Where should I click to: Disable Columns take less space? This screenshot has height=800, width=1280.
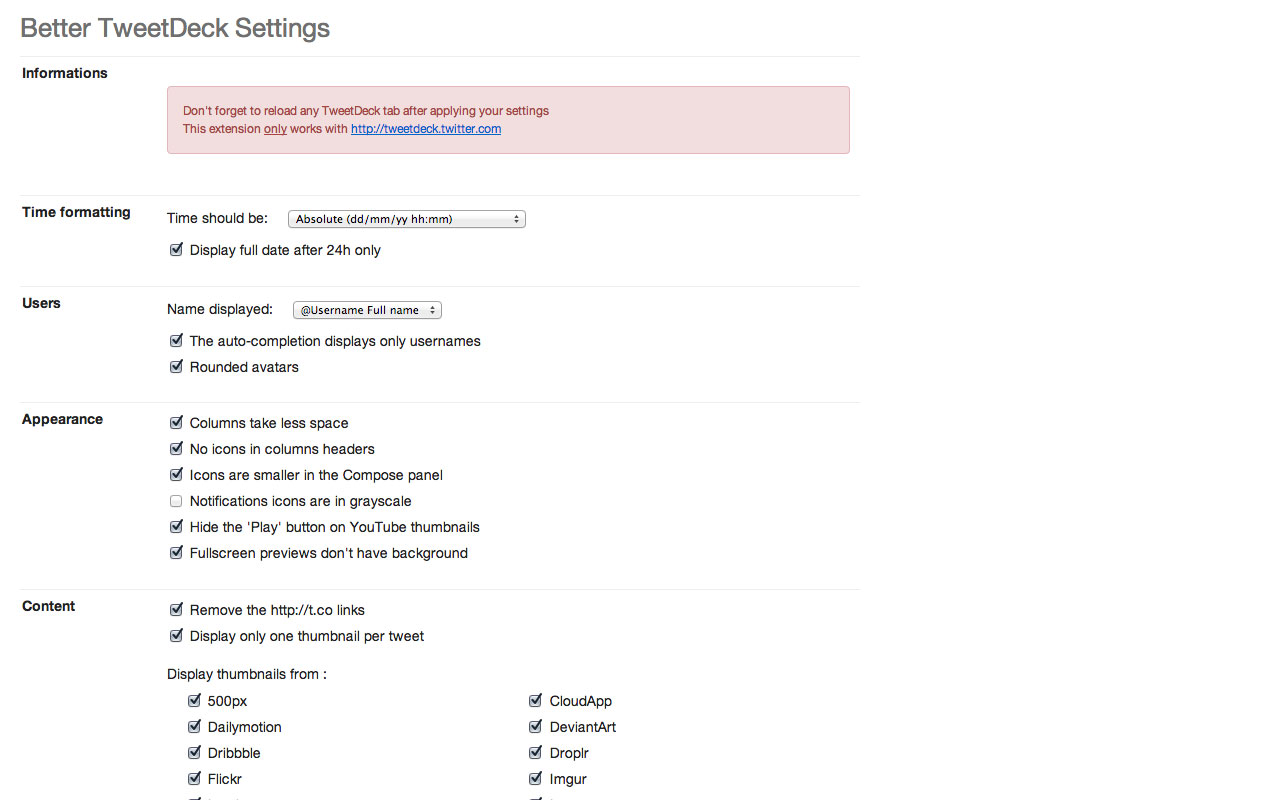point(176,423)
